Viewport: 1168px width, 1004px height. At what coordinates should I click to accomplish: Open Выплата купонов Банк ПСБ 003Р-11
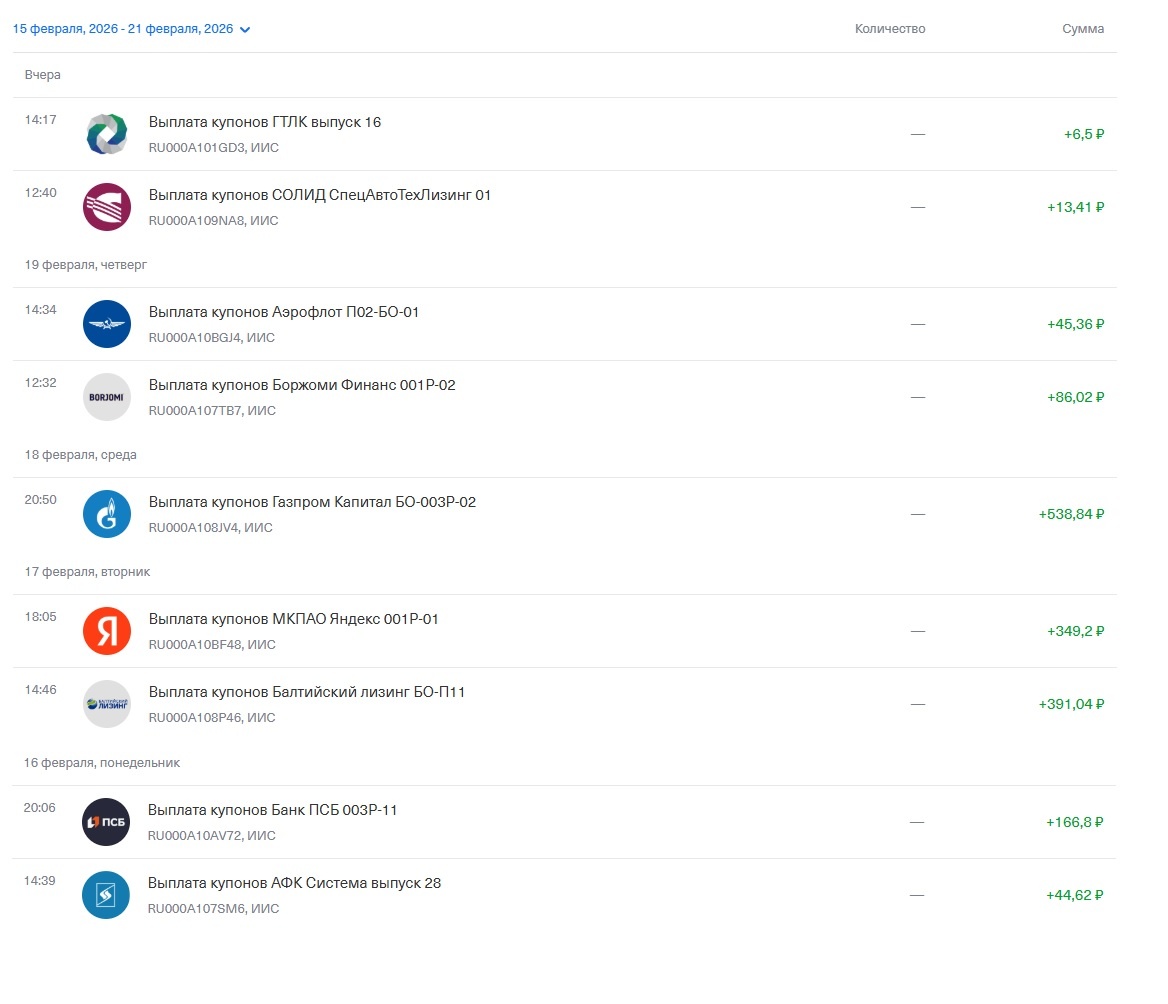coord(273,810)
